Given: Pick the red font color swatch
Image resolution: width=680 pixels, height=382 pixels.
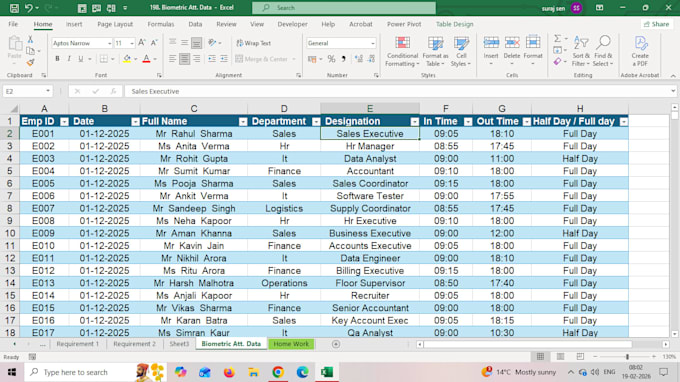Looking at the screenshot, I should pyautogui.click(x=146, y=59).
